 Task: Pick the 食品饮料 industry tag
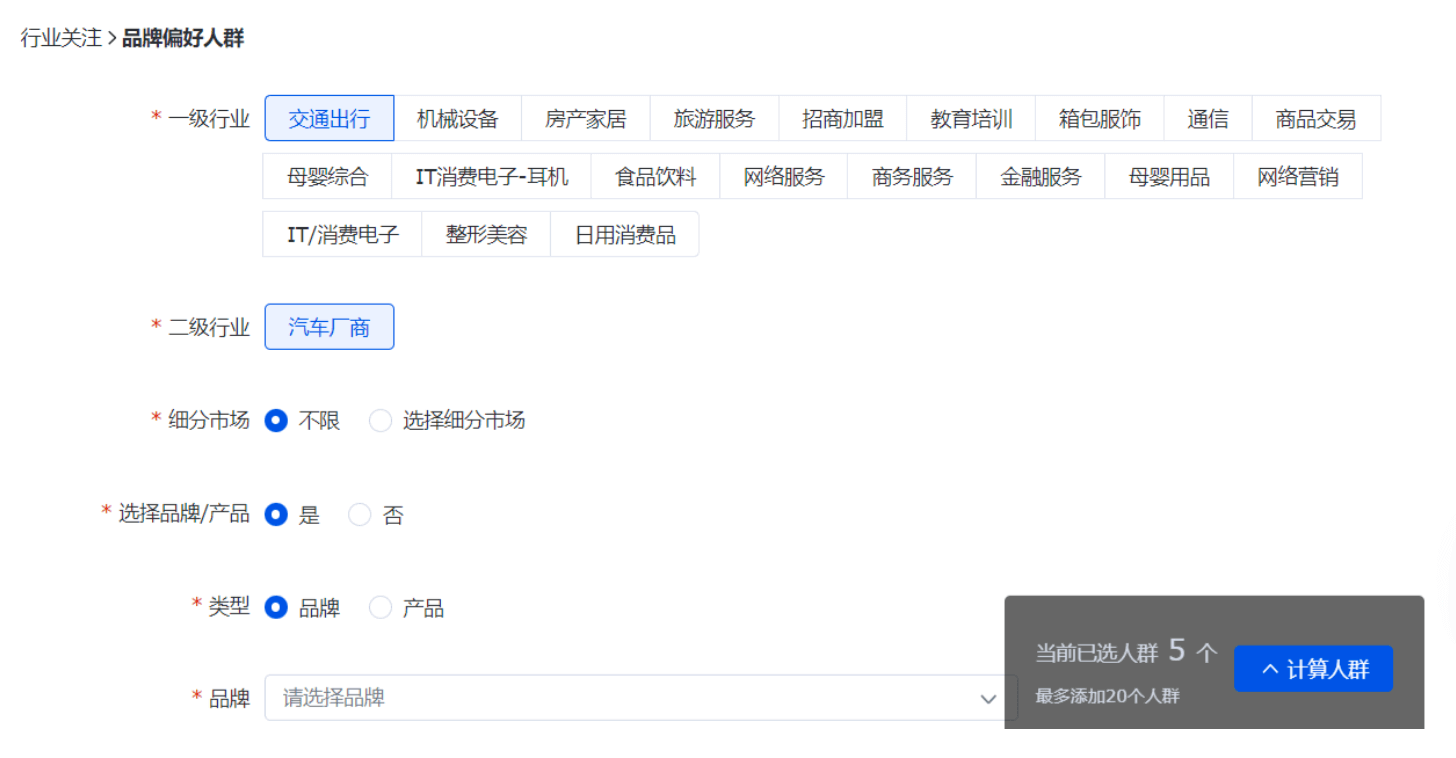click(x=655, y=177)
